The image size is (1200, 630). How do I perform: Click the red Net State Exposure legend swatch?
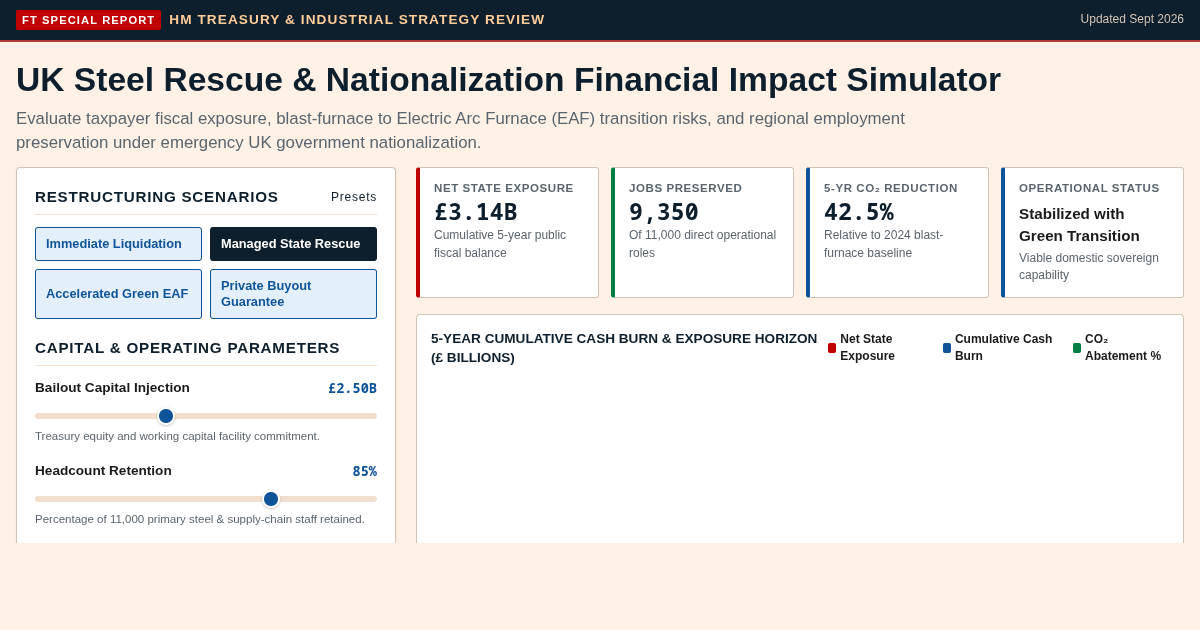pos(832,348)
